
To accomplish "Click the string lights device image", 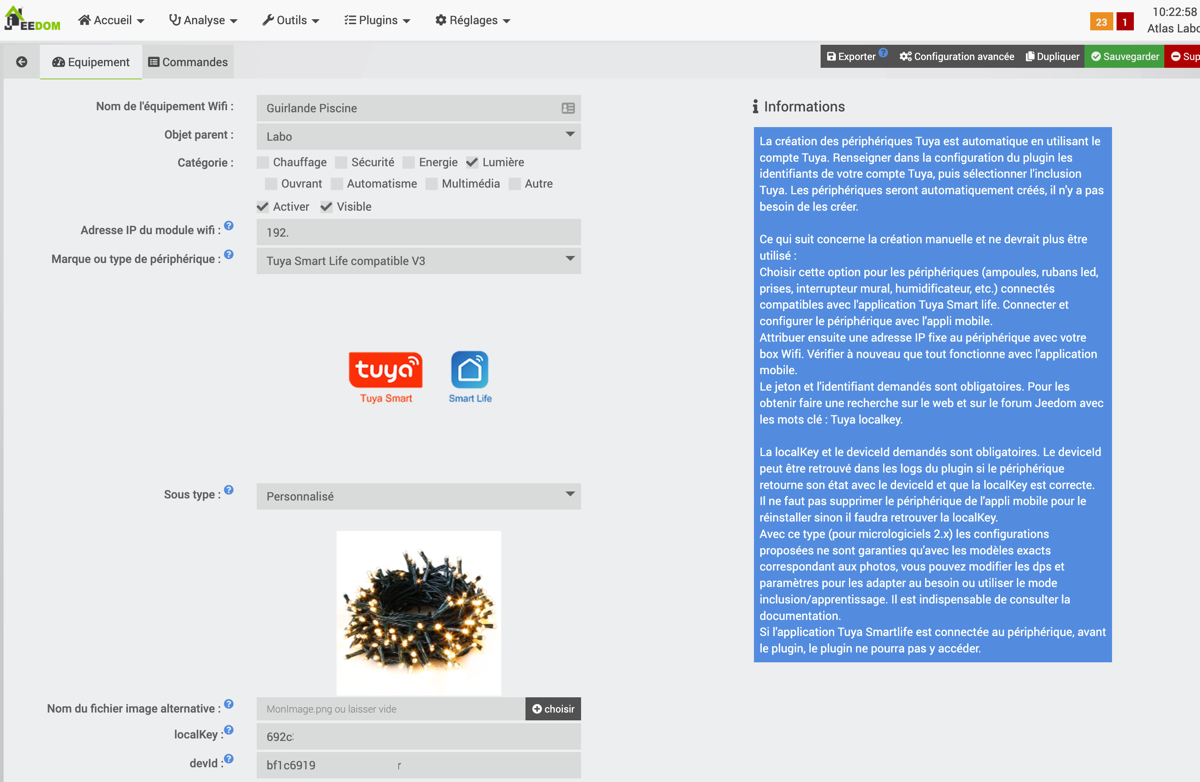I will click(x=419, y=613).
